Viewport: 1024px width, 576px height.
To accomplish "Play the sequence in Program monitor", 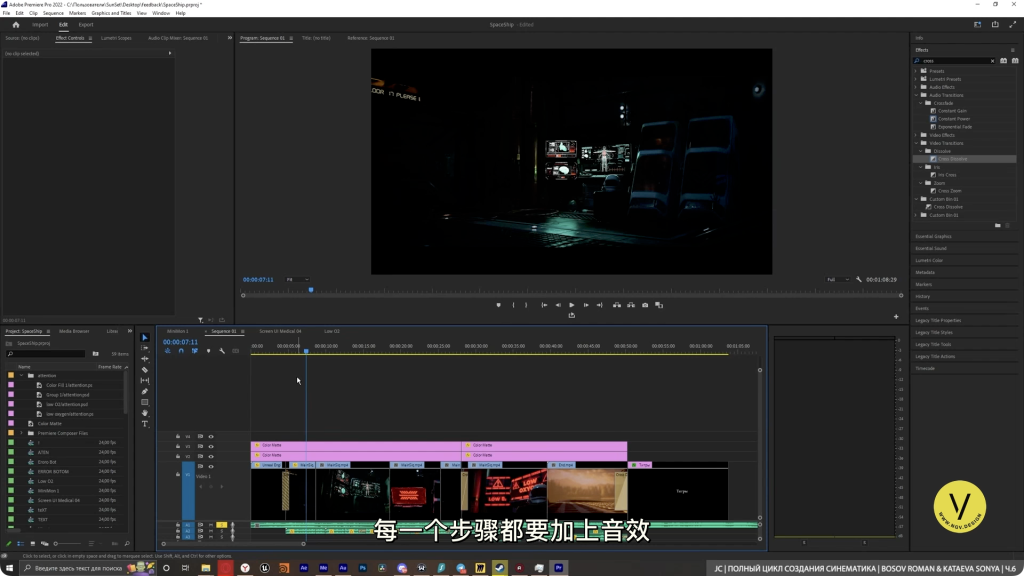I will click(571, 305).
